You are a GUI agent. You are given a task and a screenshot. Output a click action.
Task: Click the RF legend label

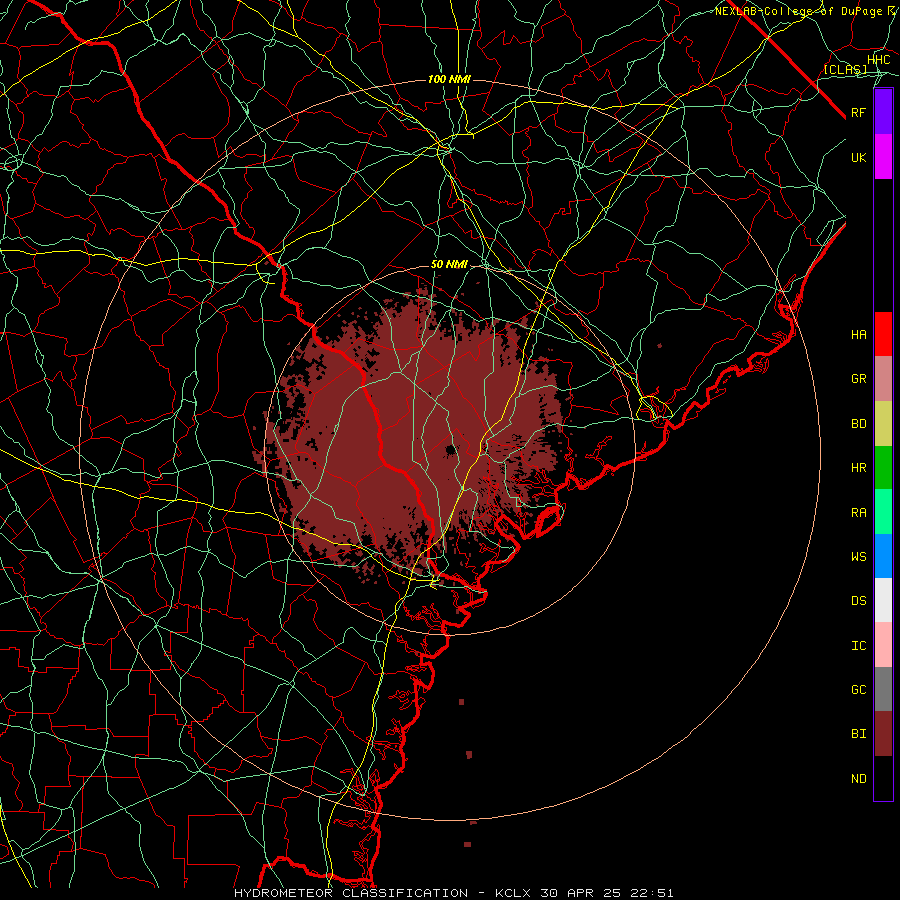(858, 112)
